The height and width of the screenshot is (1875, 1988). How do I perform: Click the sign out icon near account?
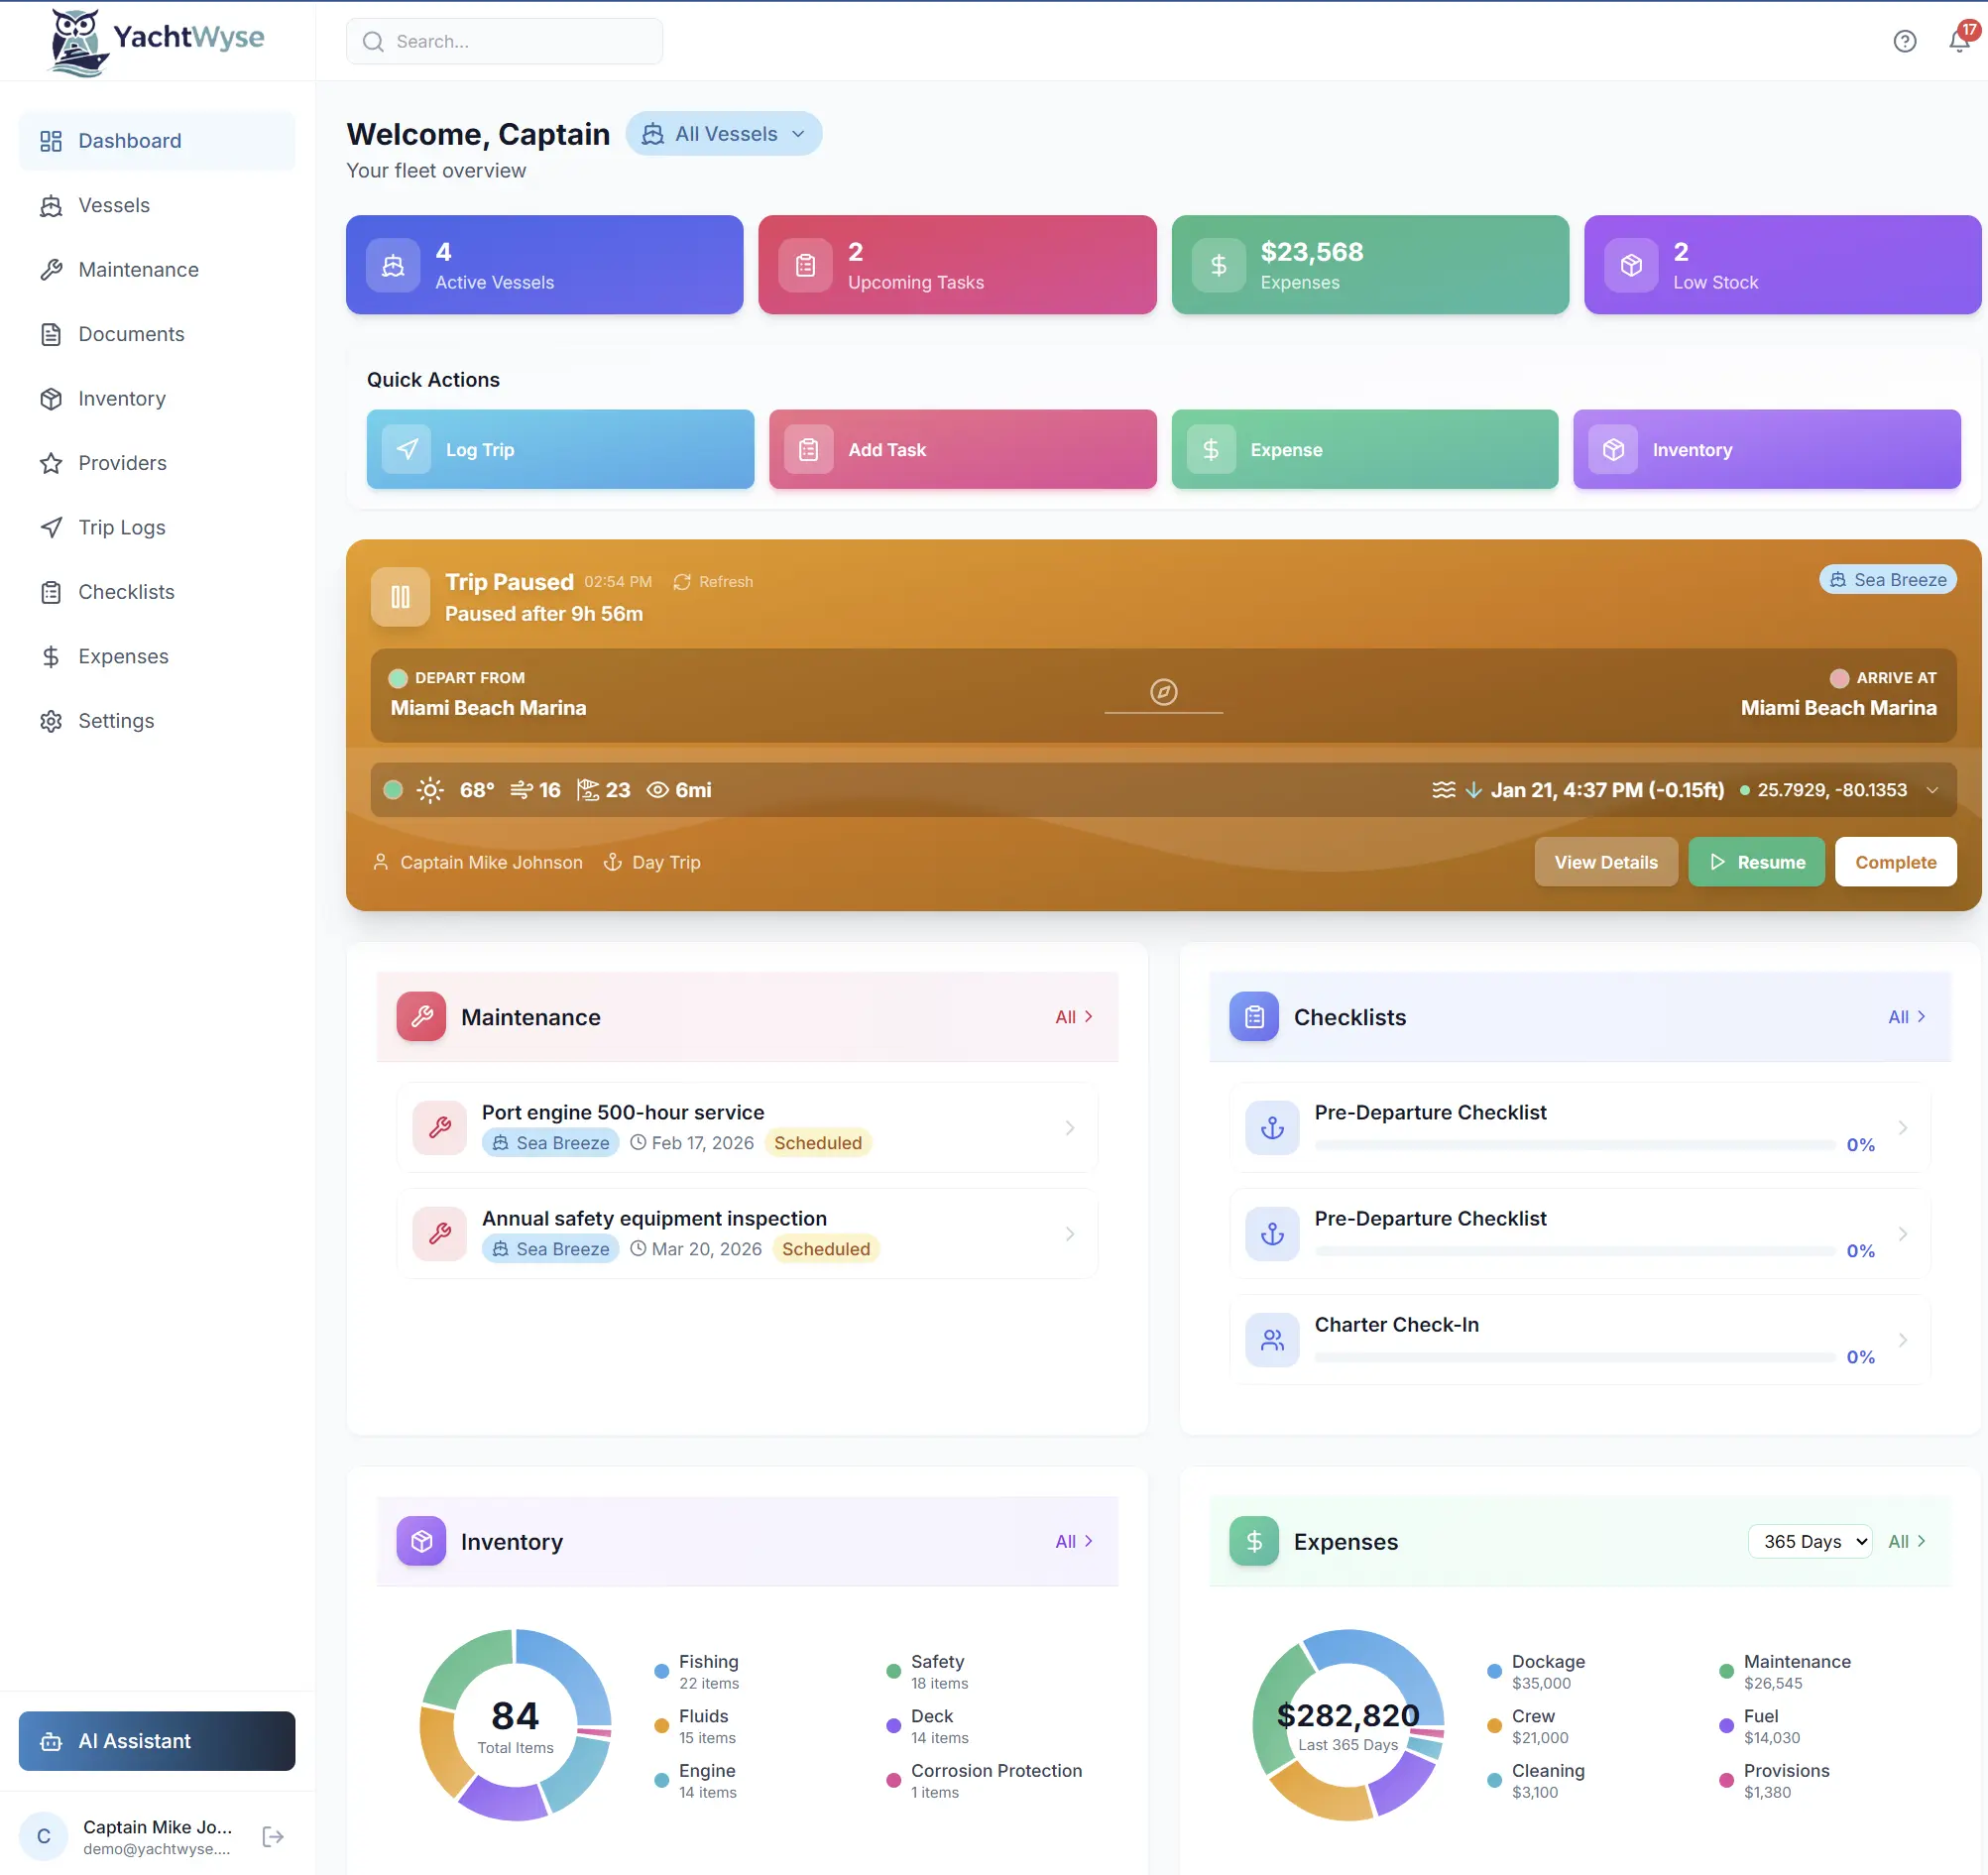(x=272, y=1836)
